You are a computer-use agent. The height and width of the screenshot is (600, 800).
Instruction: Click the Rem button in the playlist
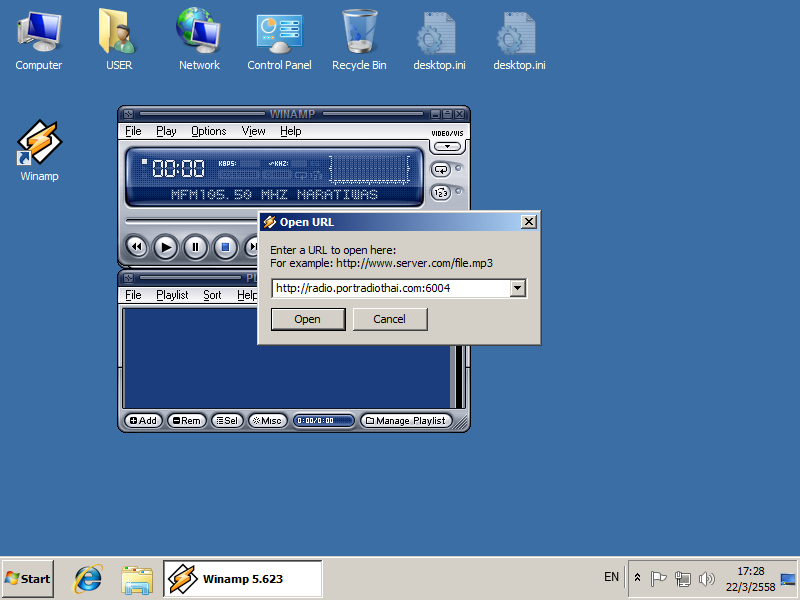(187, 421)
